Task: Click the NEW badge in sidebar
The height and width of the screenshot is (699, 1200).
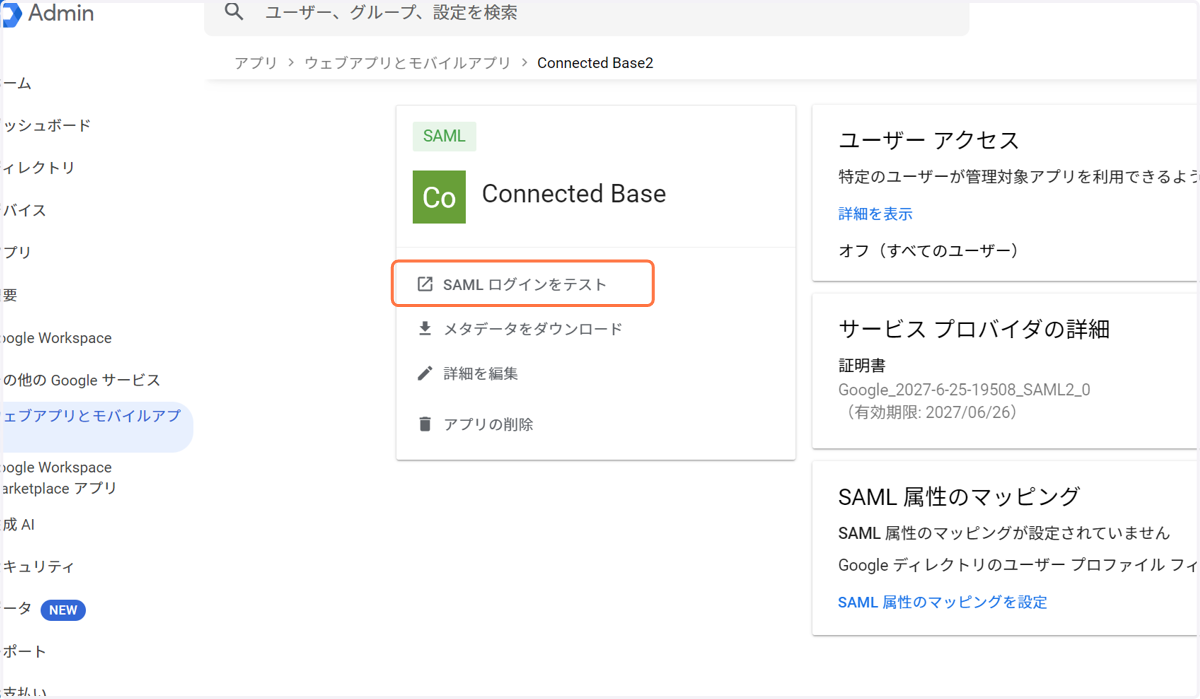Action: [63, 610]
